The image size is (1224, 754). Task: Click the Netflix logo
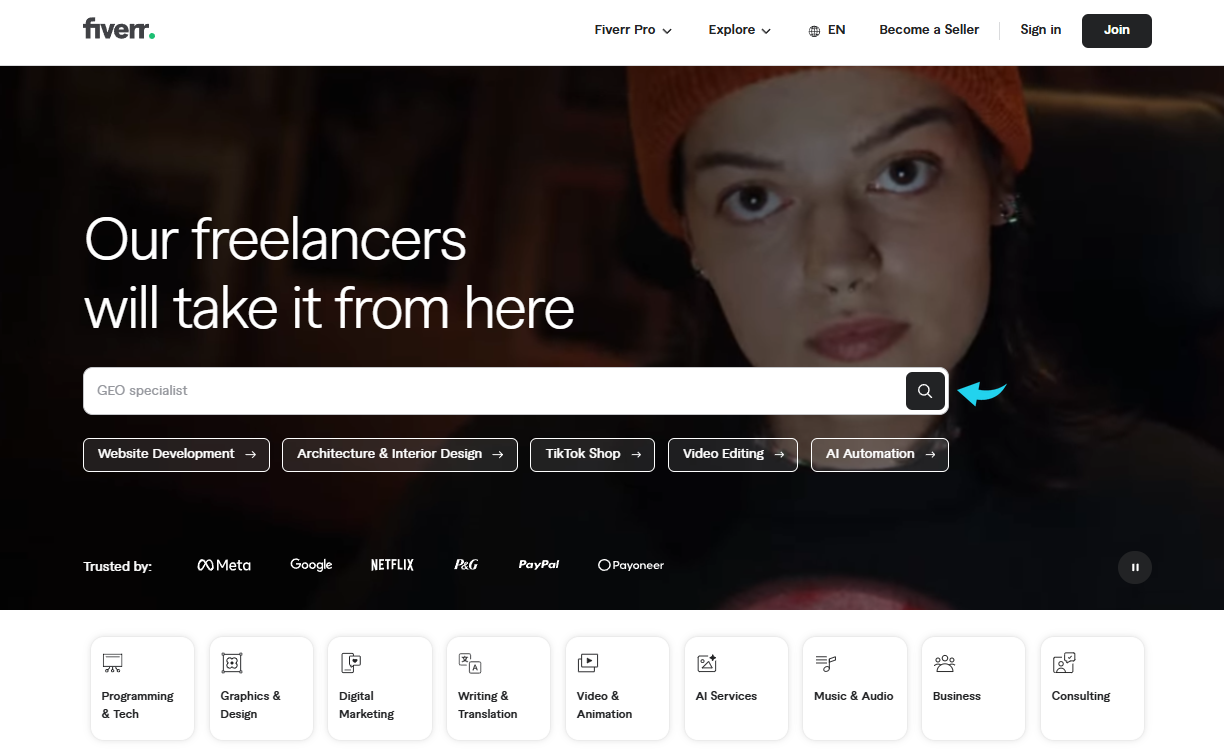(392, 565)
